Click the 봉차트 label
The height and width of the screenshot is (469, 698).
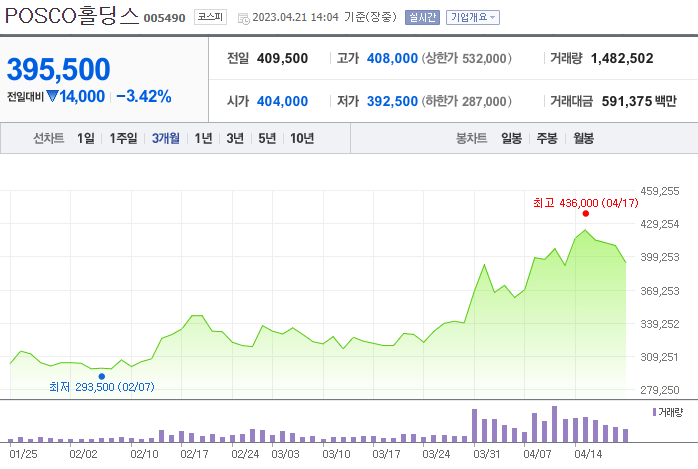tap(471, 138)
